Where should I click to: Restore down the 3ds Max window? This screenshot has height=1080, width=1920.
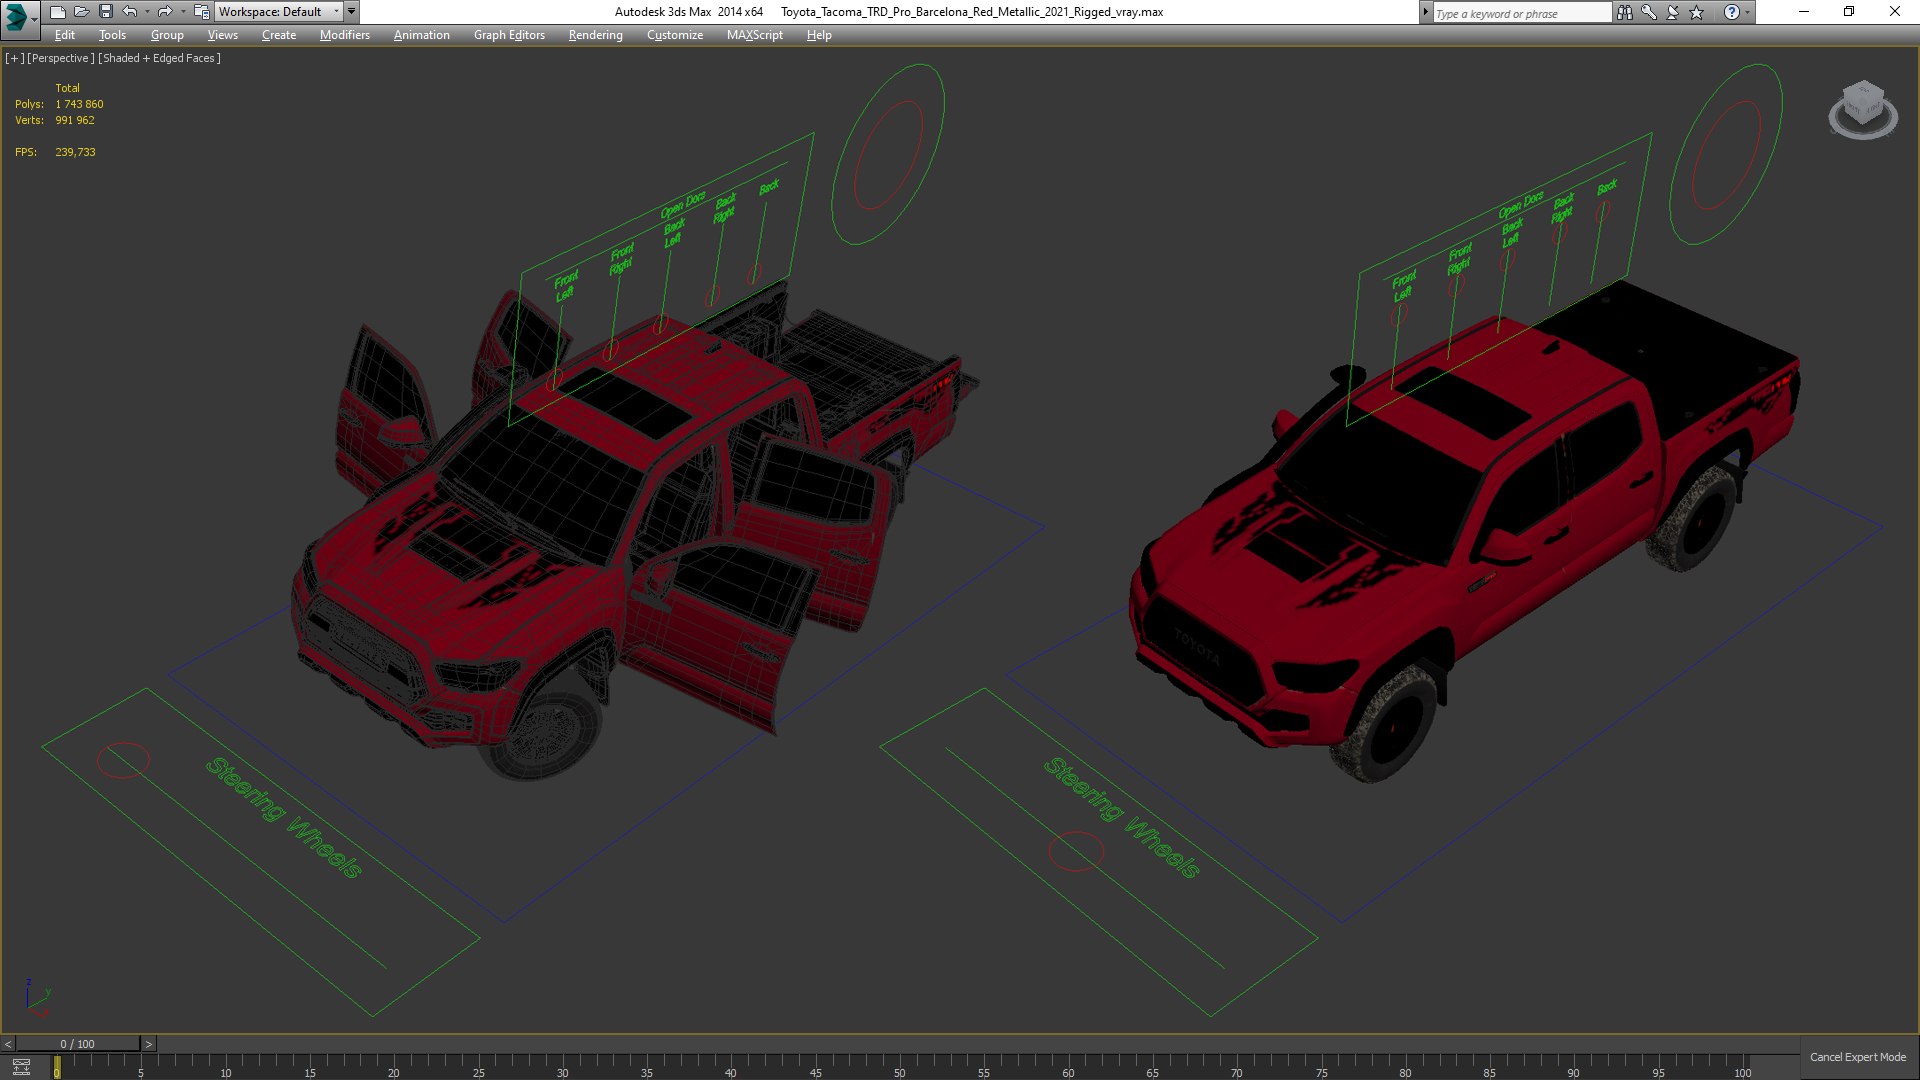tap(1849, 12)
